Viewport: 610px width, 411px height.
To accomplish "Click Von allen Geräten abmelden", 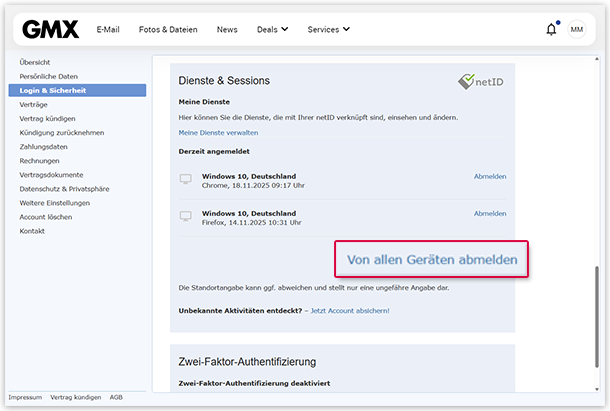I will (x=431, y=259).
